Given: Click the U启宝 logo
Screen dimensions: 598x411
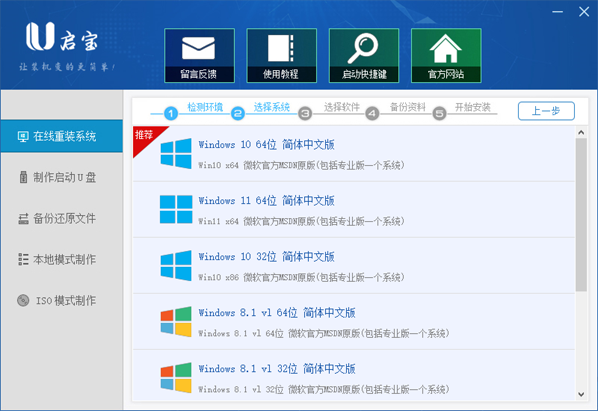Looking at the screenshot, I should [x=62, y=37].
